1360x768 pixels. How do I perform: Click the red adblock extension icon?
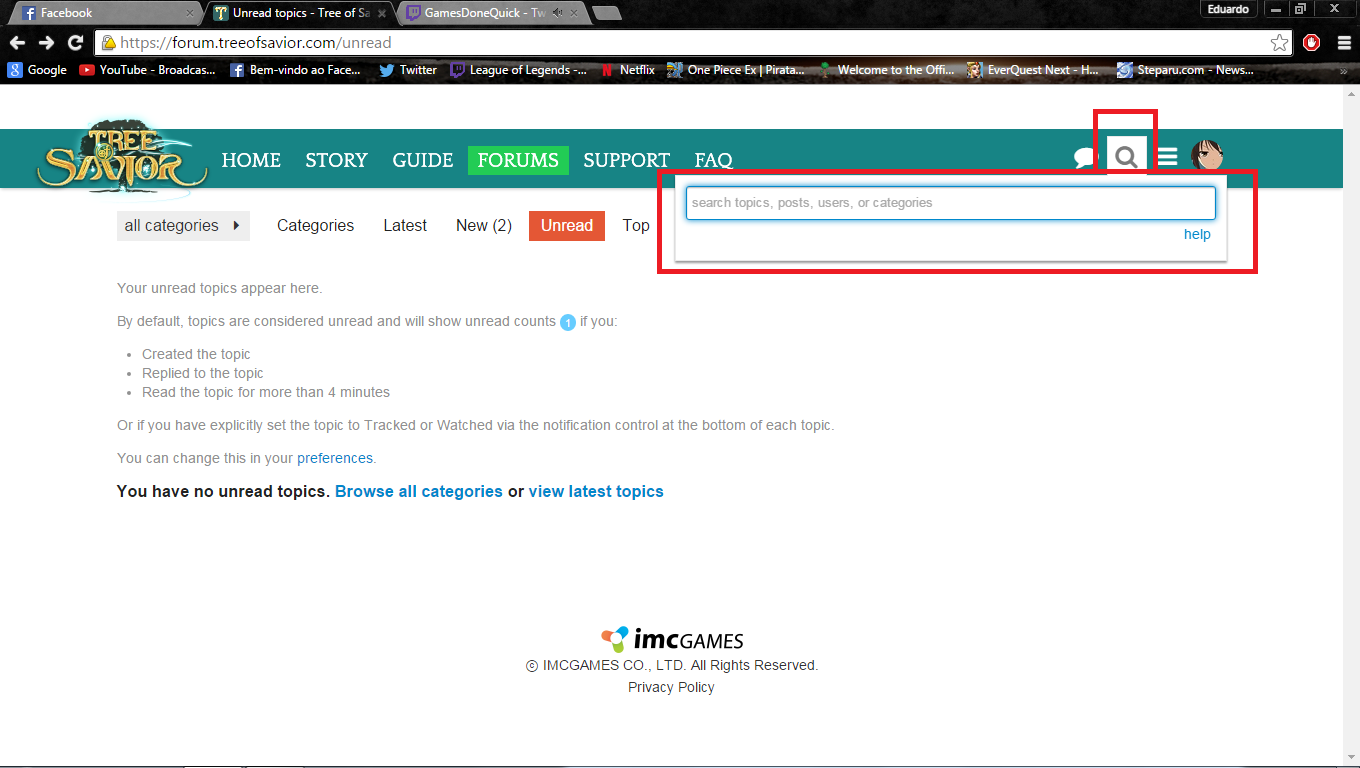pos(1311,43)
